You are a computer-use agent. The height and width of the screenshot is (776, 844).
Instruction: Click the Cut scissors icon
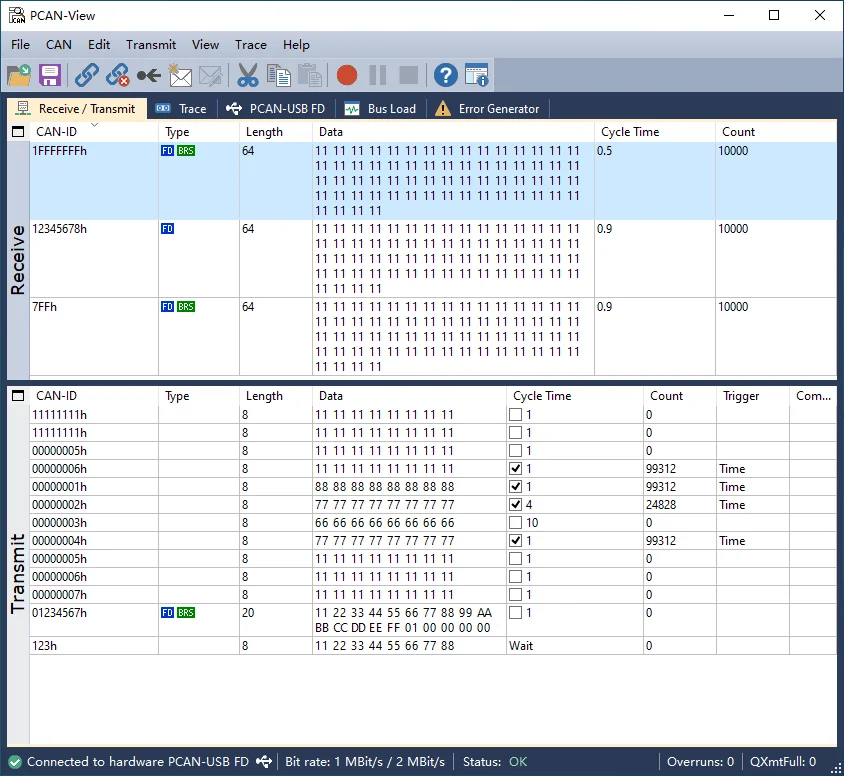[x=248, y=75]
